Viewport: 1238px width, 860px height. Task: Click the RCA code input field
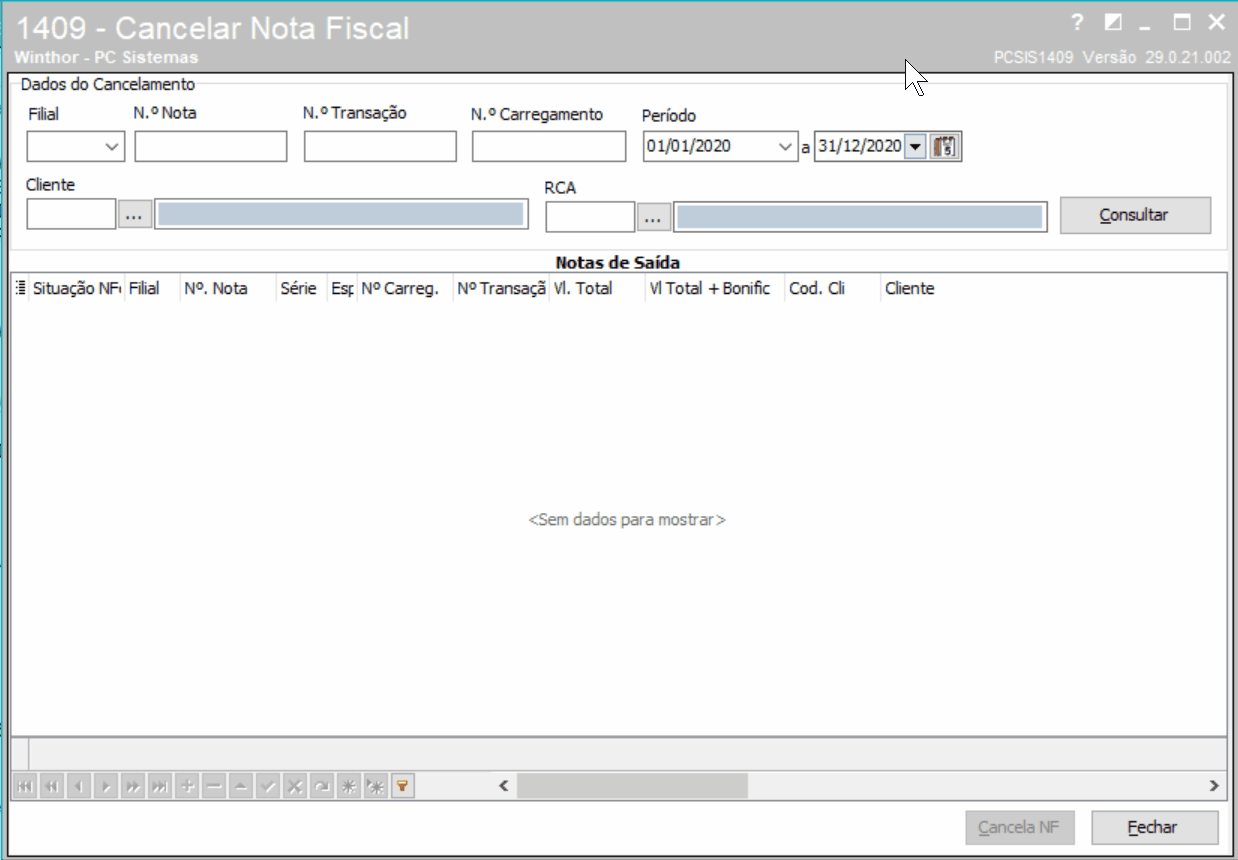[x=590, y=216]
